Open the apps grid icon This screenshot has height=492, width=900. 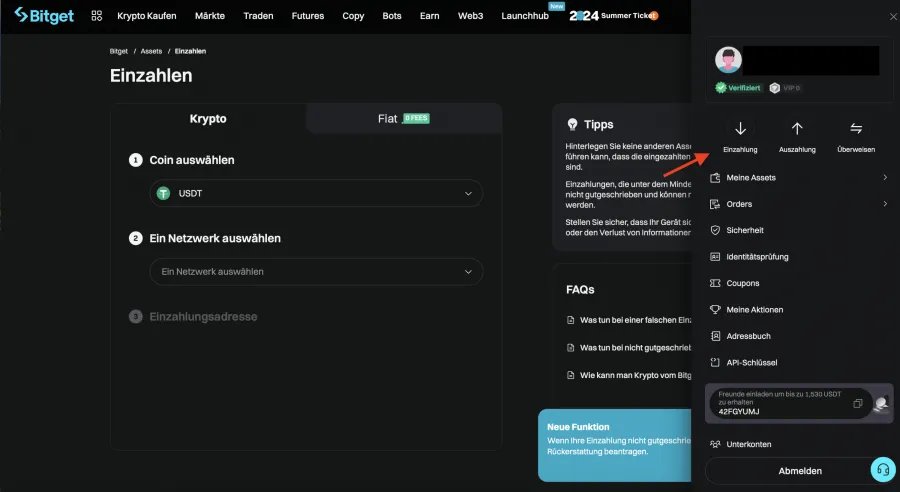(x=96, y=16)
